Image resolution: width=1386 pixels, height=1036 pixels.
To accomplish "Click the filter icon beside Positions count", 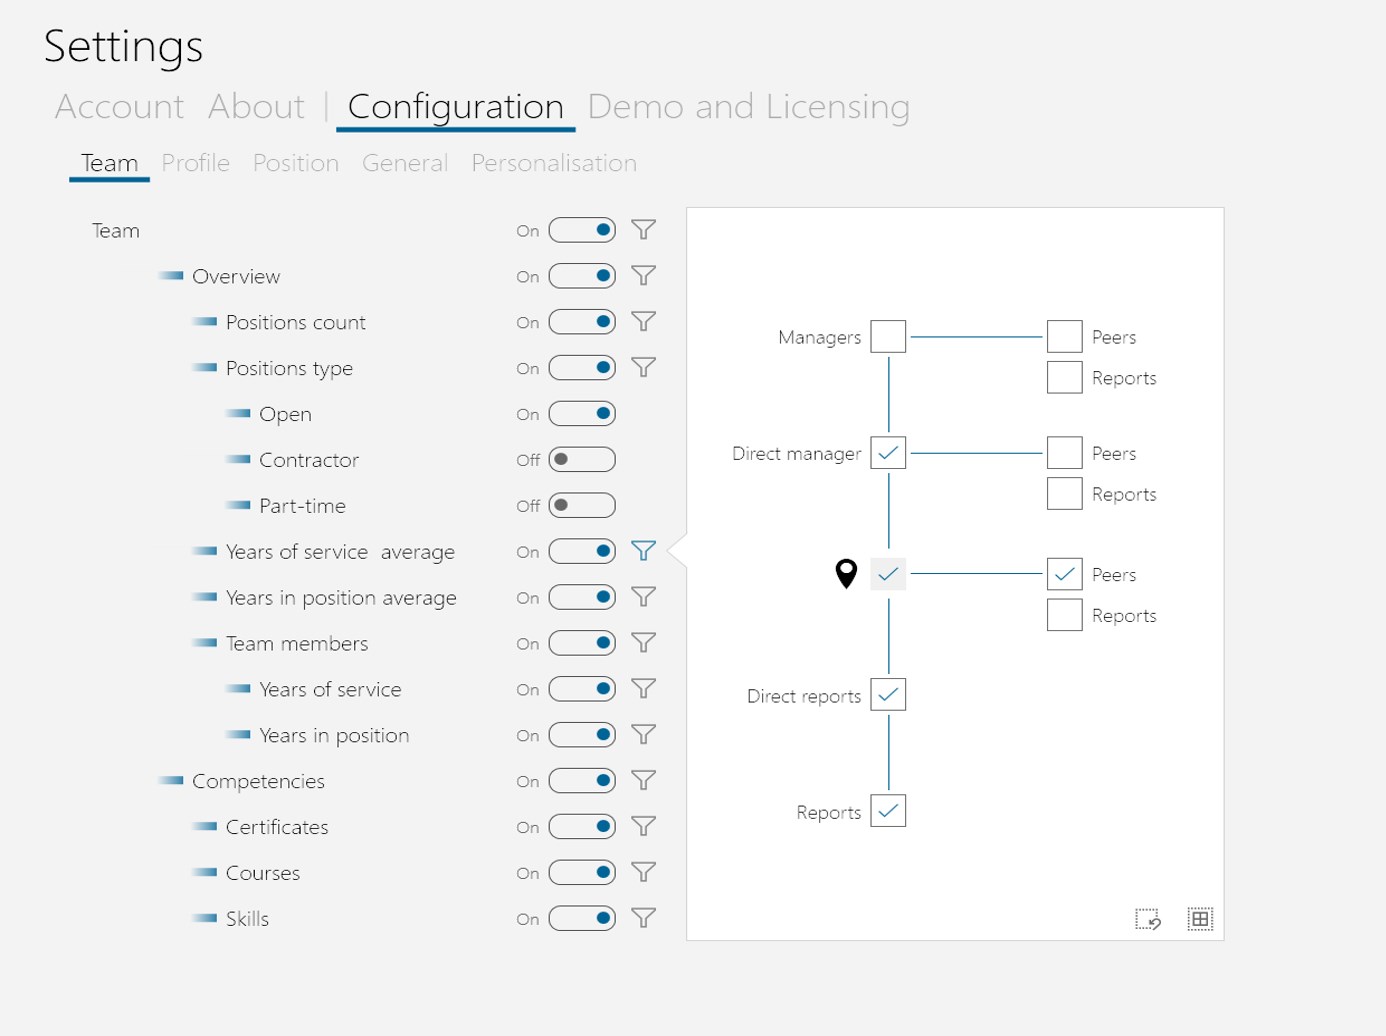I will pos(643,322).
